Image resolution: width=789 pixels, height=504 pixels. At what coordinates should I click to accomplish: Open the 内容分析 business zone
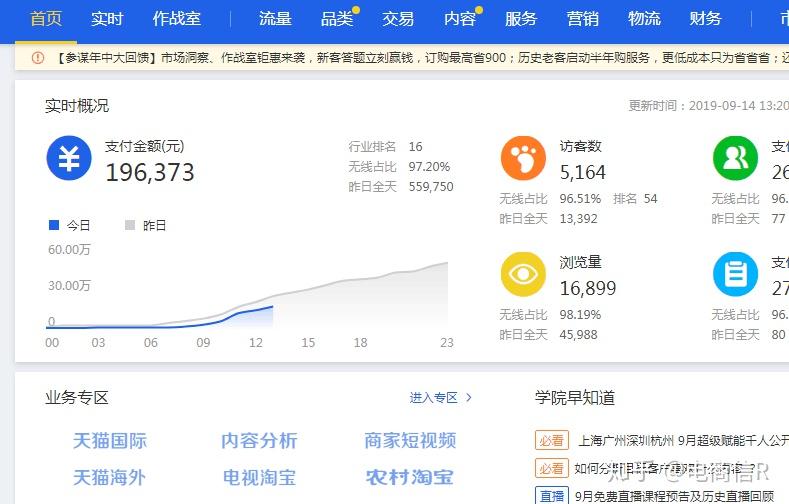(259, 441)
